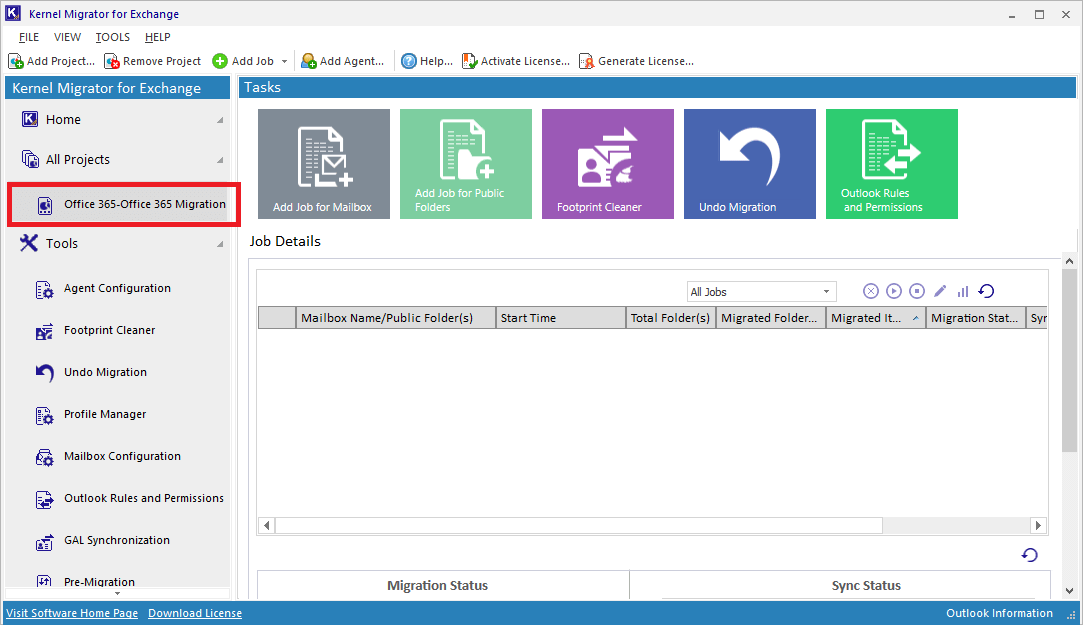Image resolution: width=1083 pixels, height=627 pixels.
Task: Click the job table right scroll arrow
Action: (1037, 525)
